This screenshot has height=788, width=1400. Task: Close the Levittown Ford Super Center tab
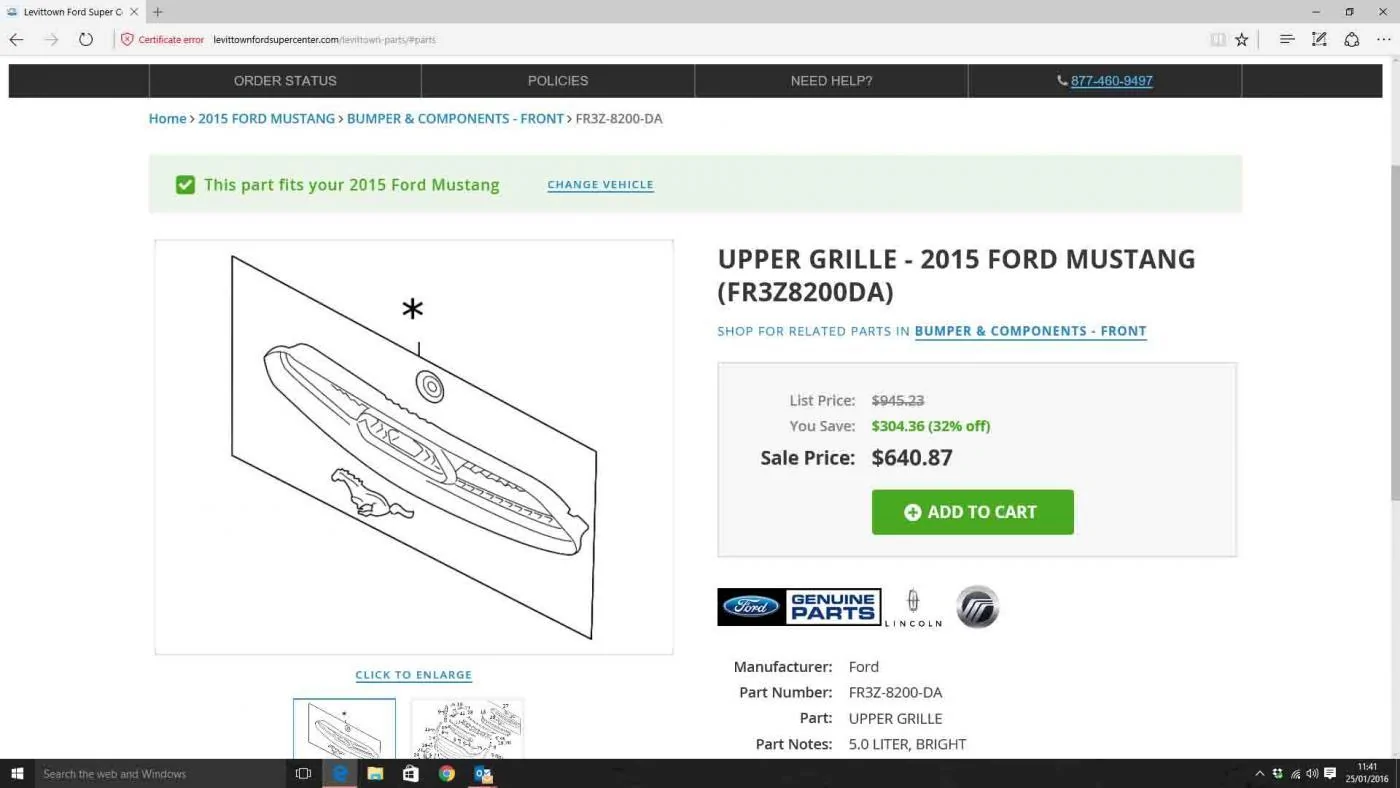(134, 12)
